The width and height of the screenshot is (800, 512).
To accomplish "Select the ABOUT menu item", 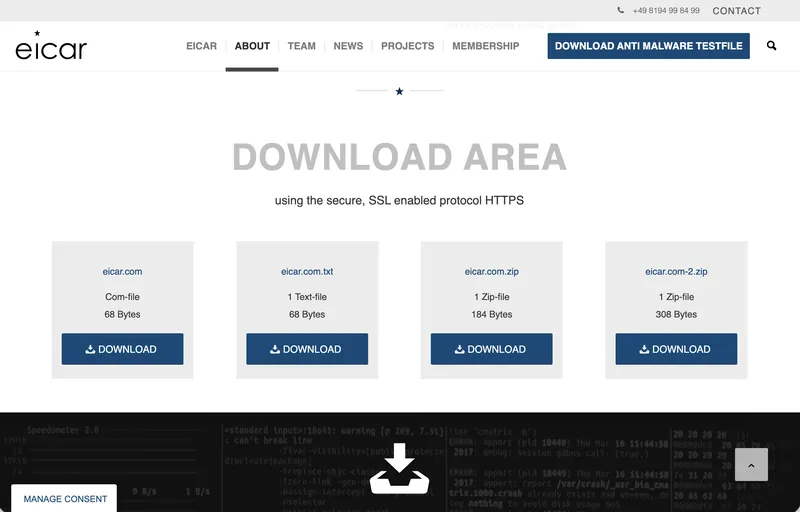I will [252, 46].
